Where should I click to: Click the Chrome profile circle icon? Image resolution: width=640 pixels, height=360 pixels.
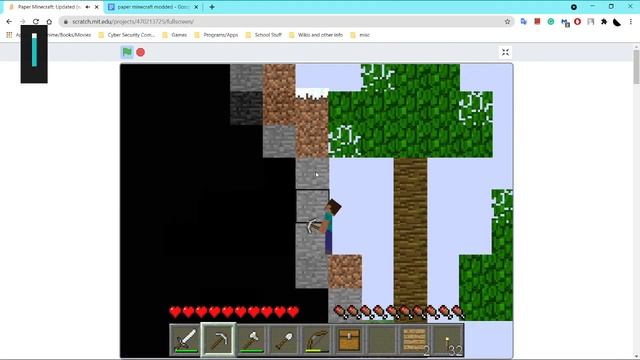574,7
